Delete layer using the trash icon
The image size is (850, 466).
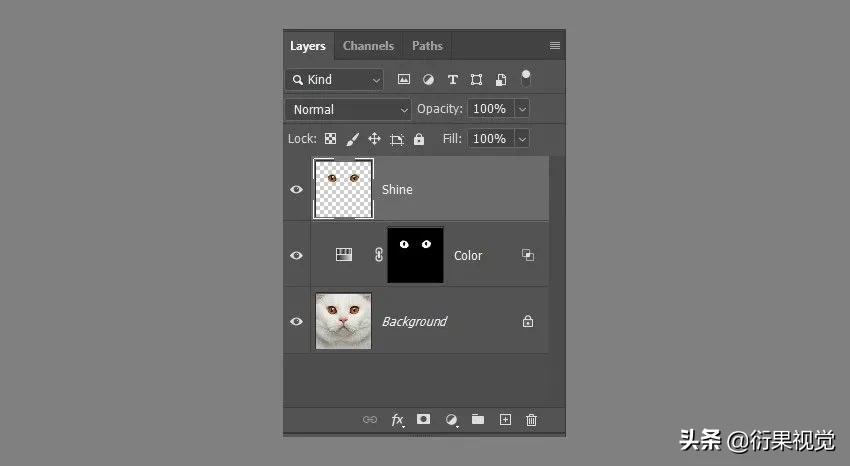tap(532, 420)
